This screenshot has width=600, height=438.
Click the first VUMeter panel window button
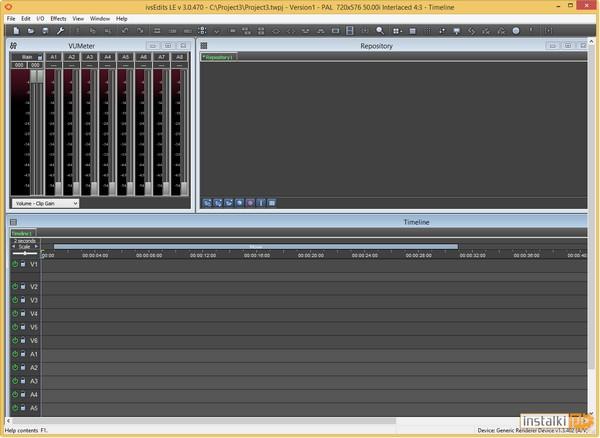coord(153,46)
